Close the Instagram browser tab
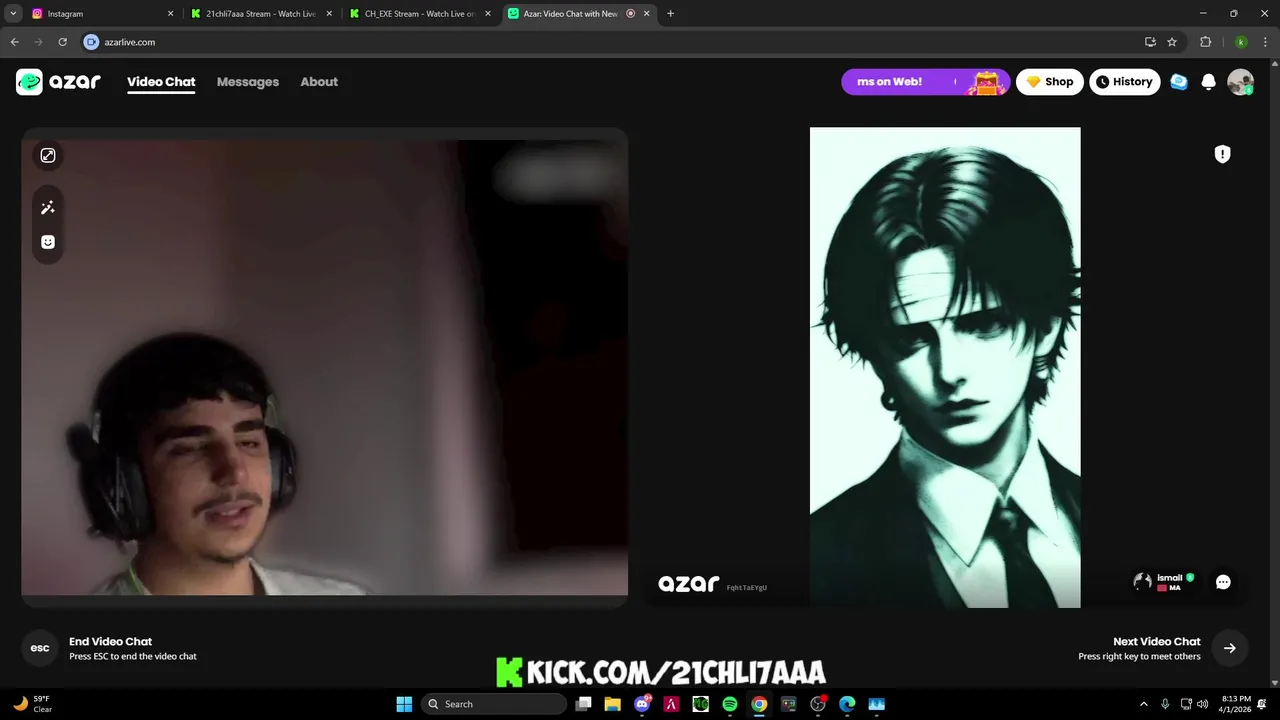The height and width of the screenshot is (720, 1280). click(x=170, y=14)
